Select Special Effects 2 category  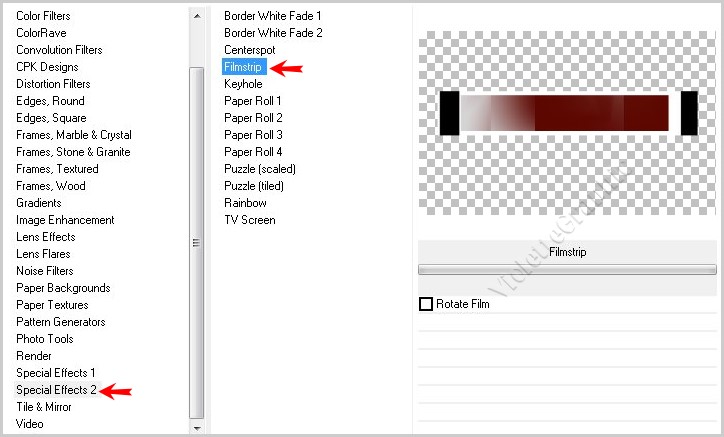coord(56,390)
